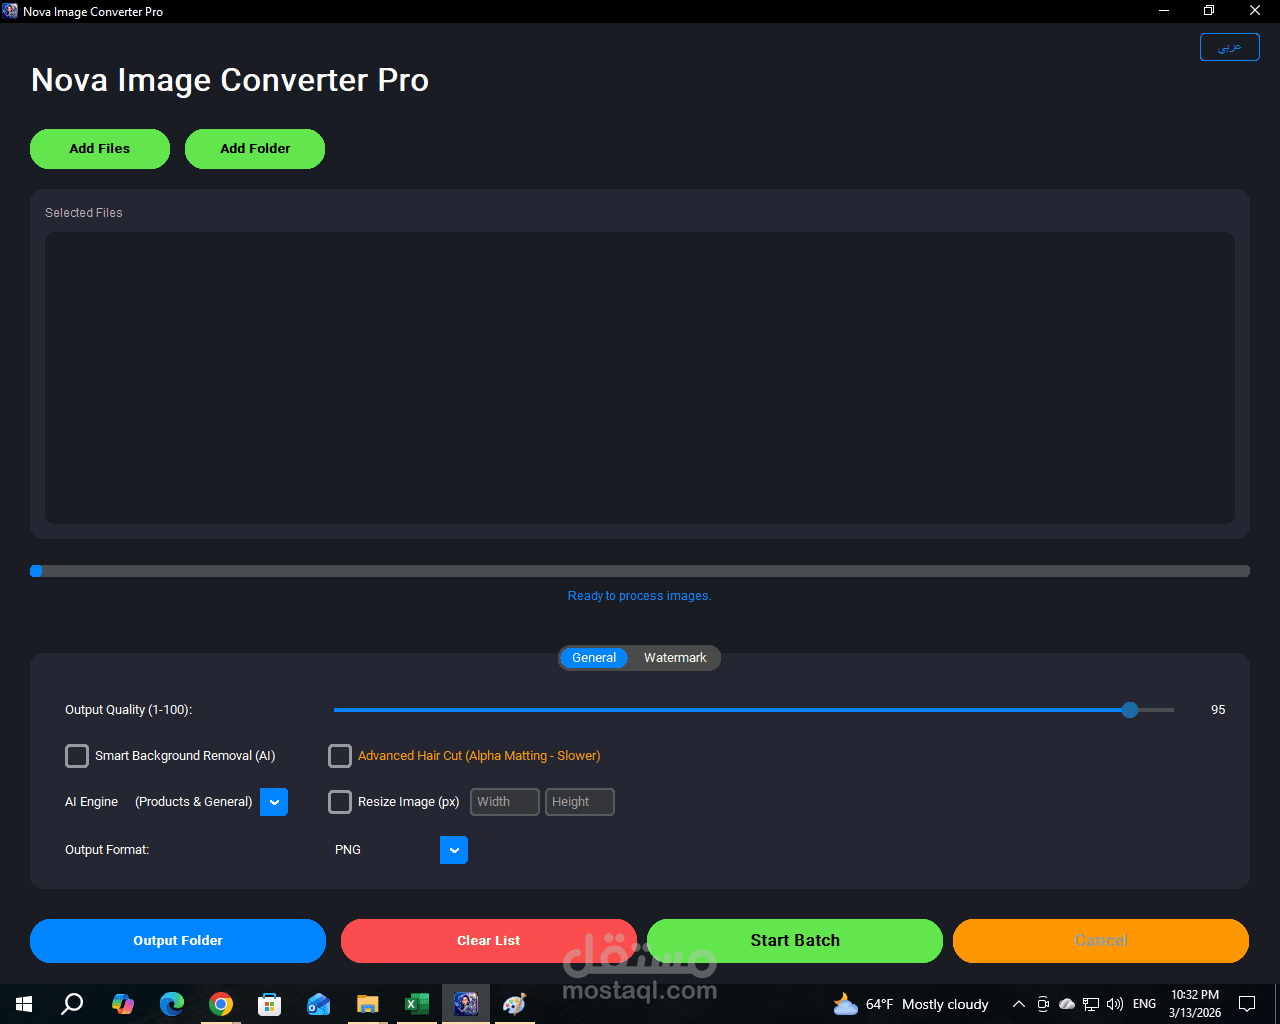Click the Start Batch button
This screenshot has width=1280, height=1024.
coord(795,940)
